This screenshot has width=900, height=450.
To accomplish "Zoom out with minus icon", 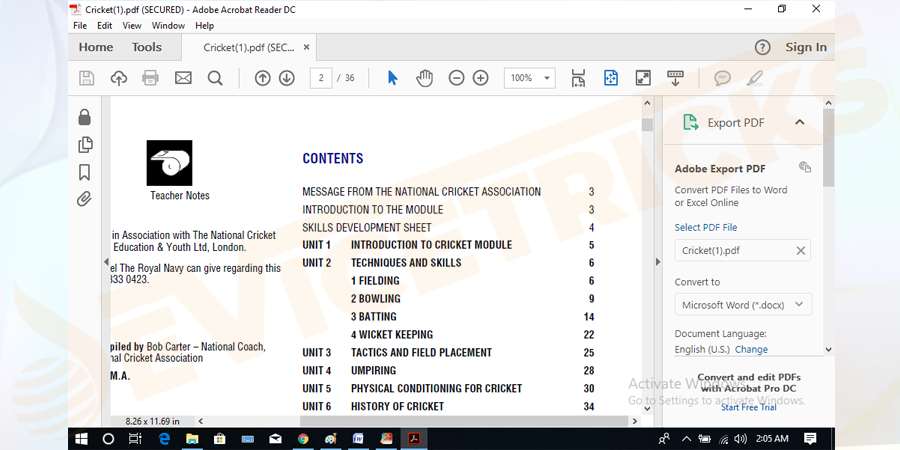I will 456,78.
